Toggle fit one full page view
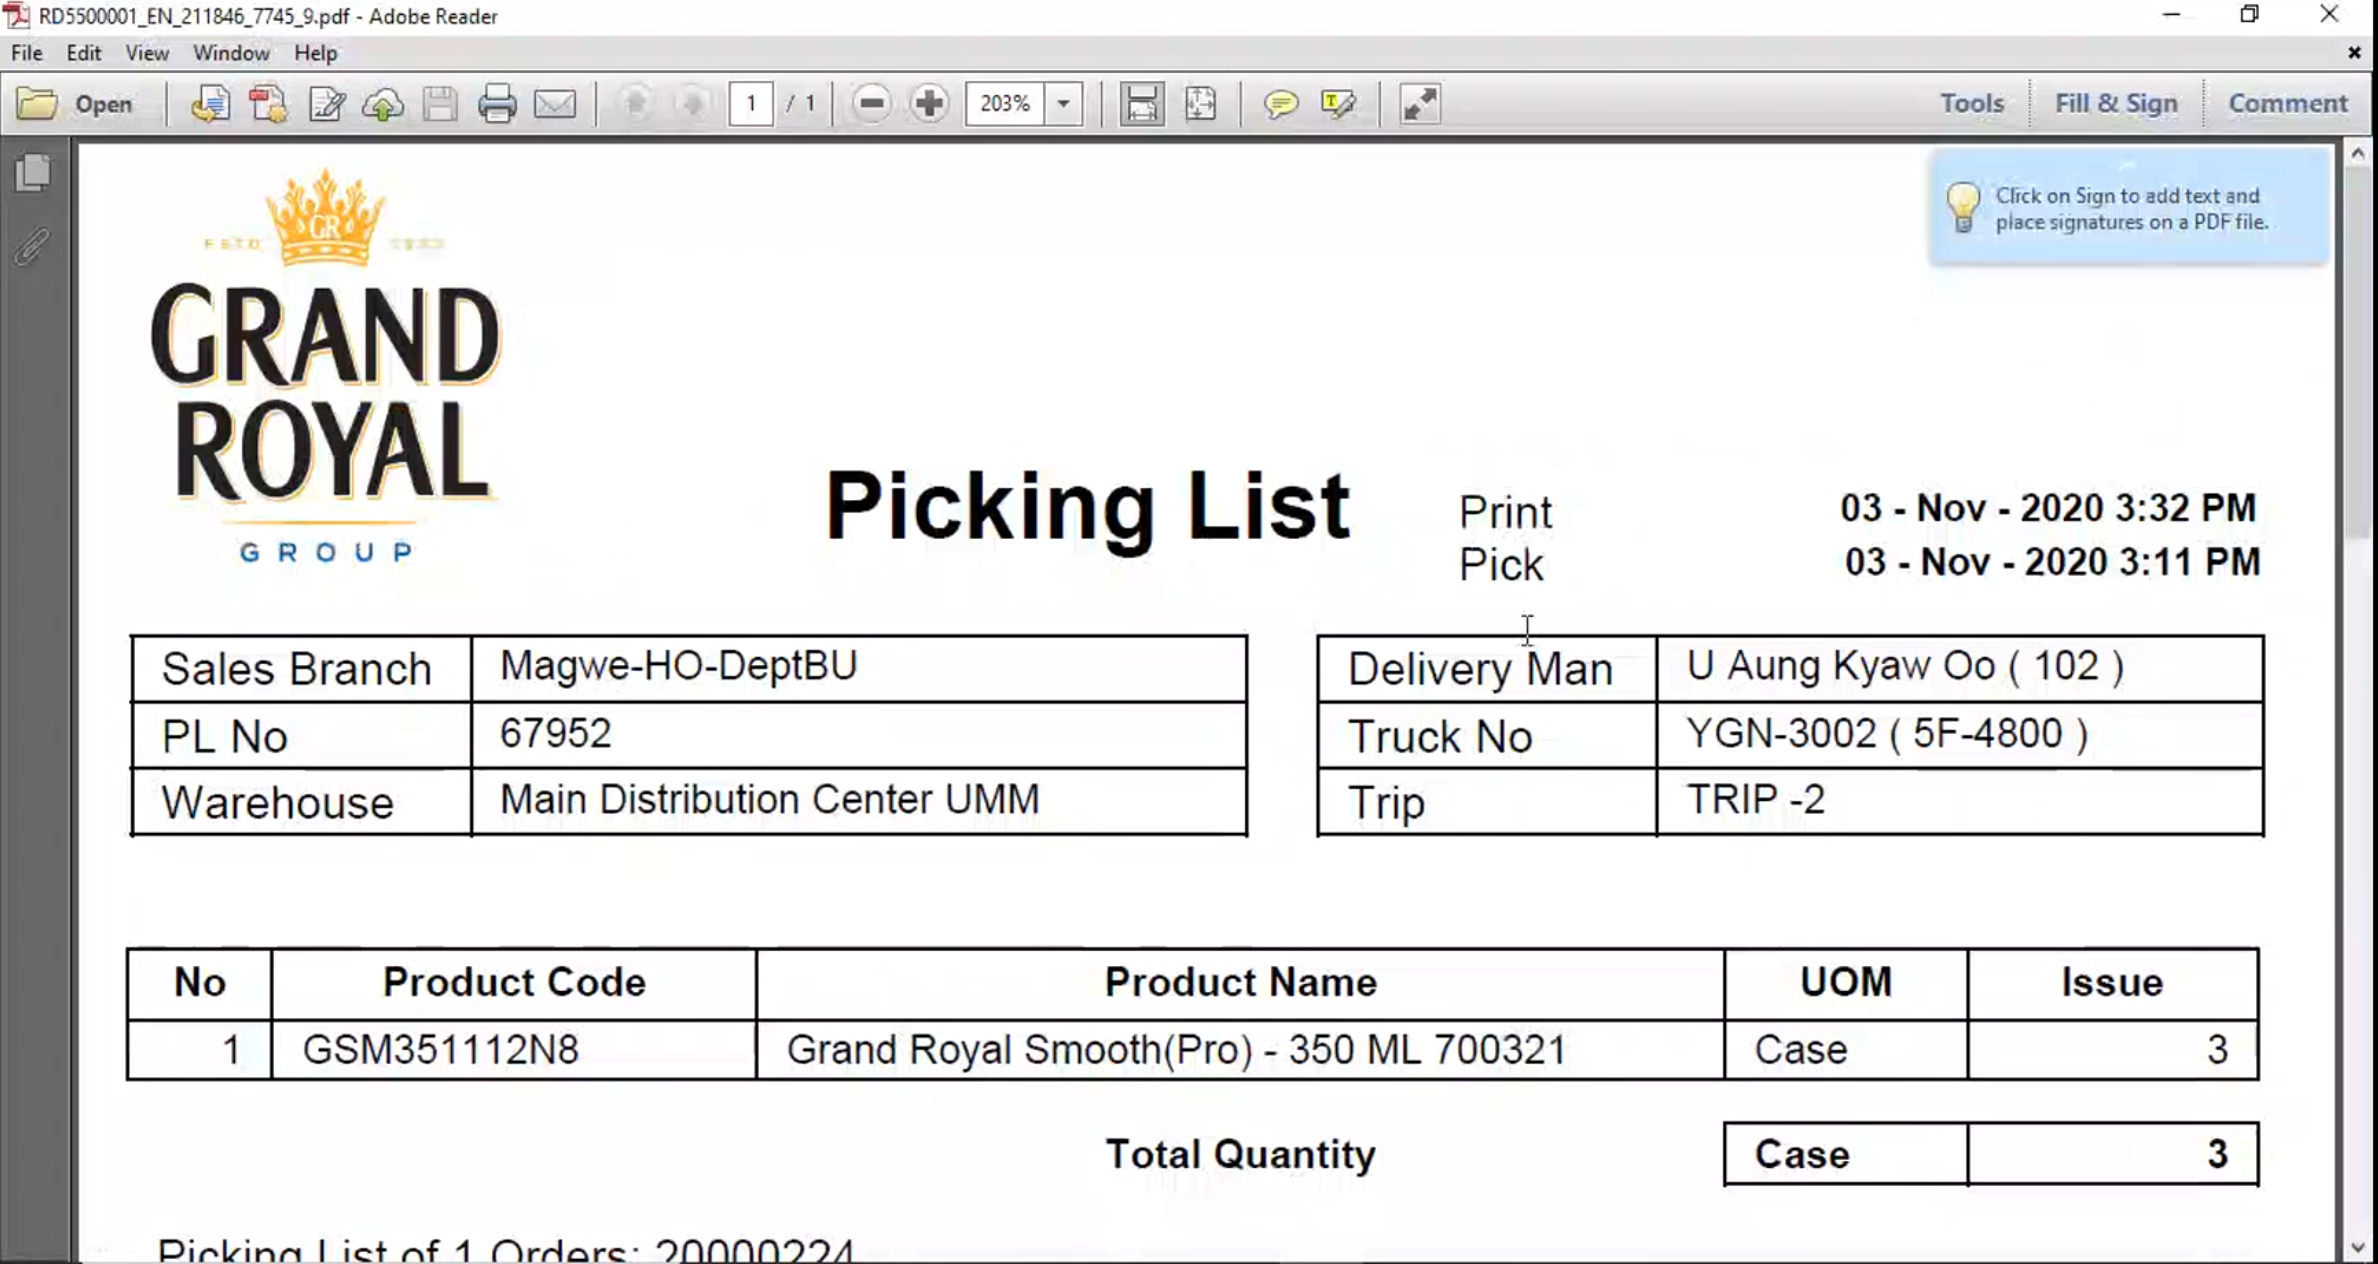Image resolution: width=2378 pixels, height=1264 pixels. pyautogui.click(x=1200, y=104)
